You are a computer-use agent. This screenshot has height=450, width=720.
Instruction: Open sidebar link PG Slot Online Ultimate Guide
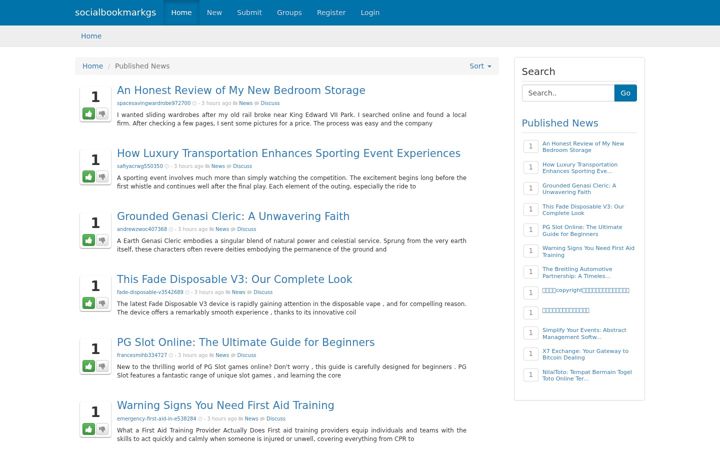click(x=582, y=231)
